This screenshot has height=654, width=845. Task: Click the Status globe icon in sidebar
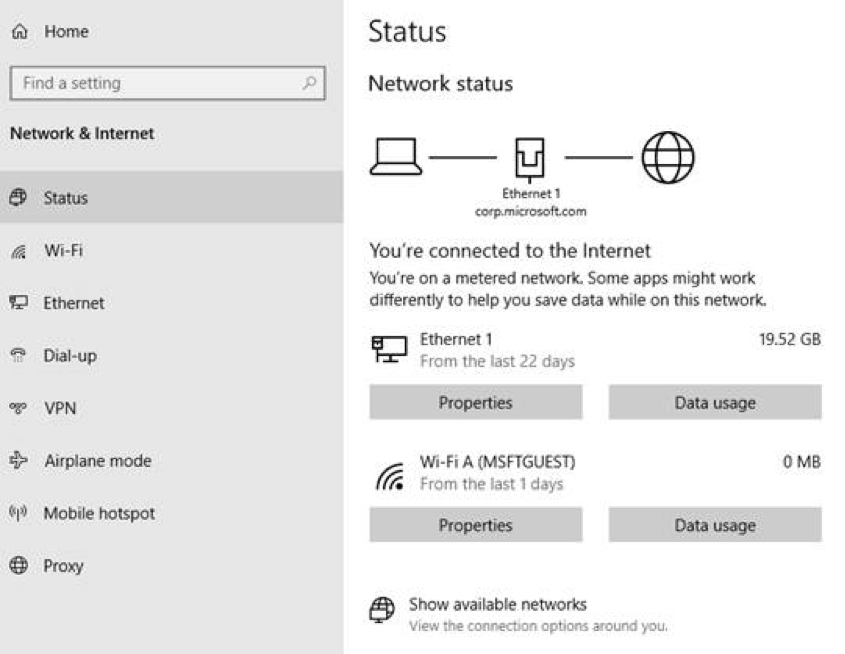pos(20,197)
